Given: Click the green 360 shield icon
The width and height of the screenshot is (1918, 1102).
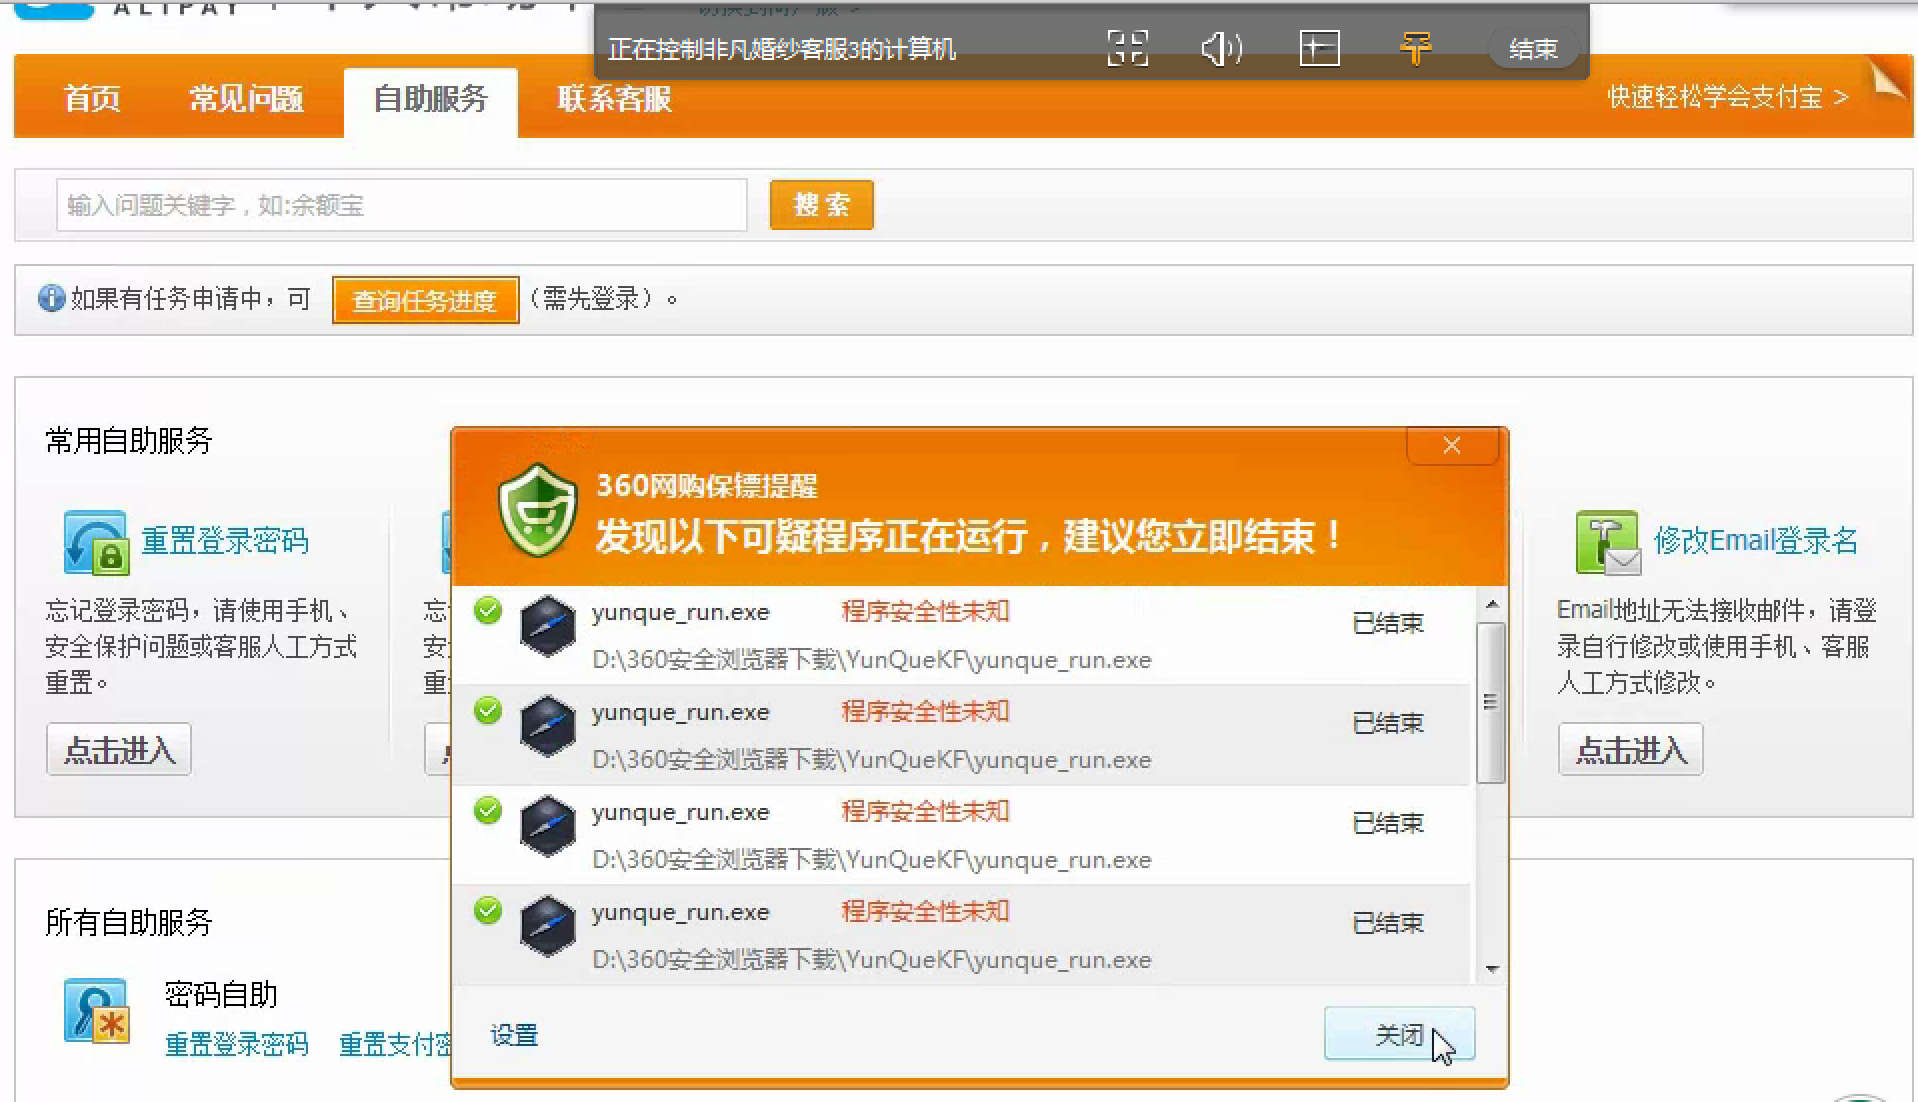Looking at the screenshot, I should 538,511.
